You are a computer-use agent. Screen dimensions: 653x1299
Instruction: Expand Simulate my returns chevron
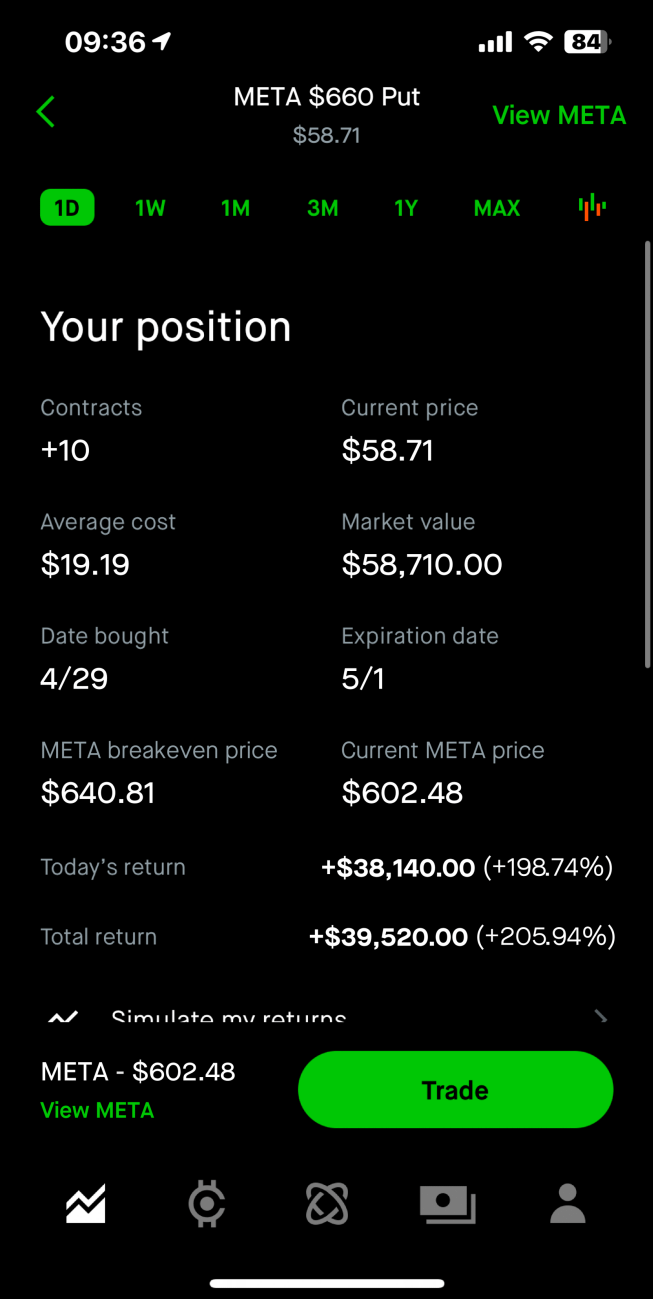click(x=600, y=1017)
